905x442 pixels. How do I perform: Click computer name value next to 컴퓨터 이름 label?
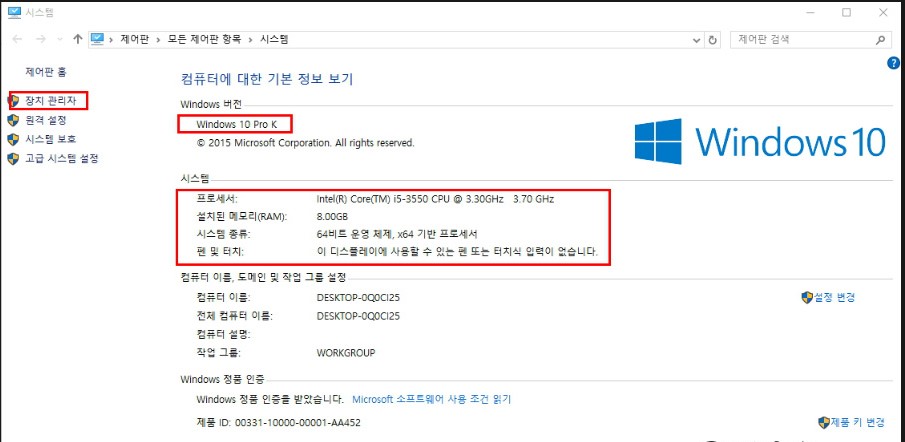[x=358, y=298]
